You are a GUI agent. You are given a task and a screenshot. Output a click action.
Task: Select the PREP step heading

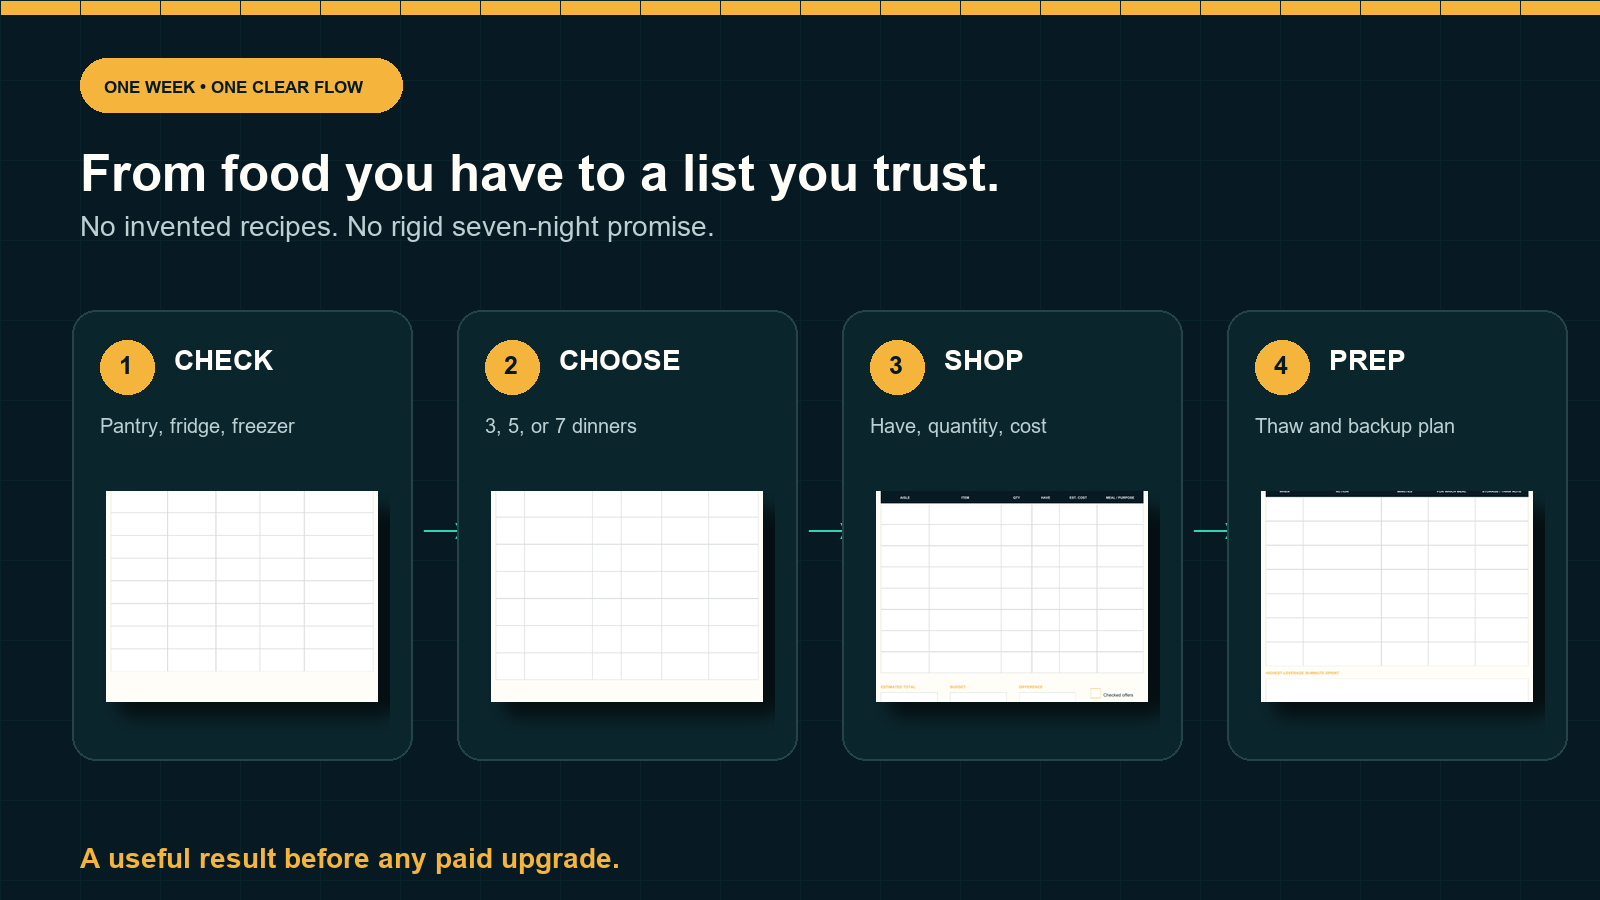(1367, 360)
